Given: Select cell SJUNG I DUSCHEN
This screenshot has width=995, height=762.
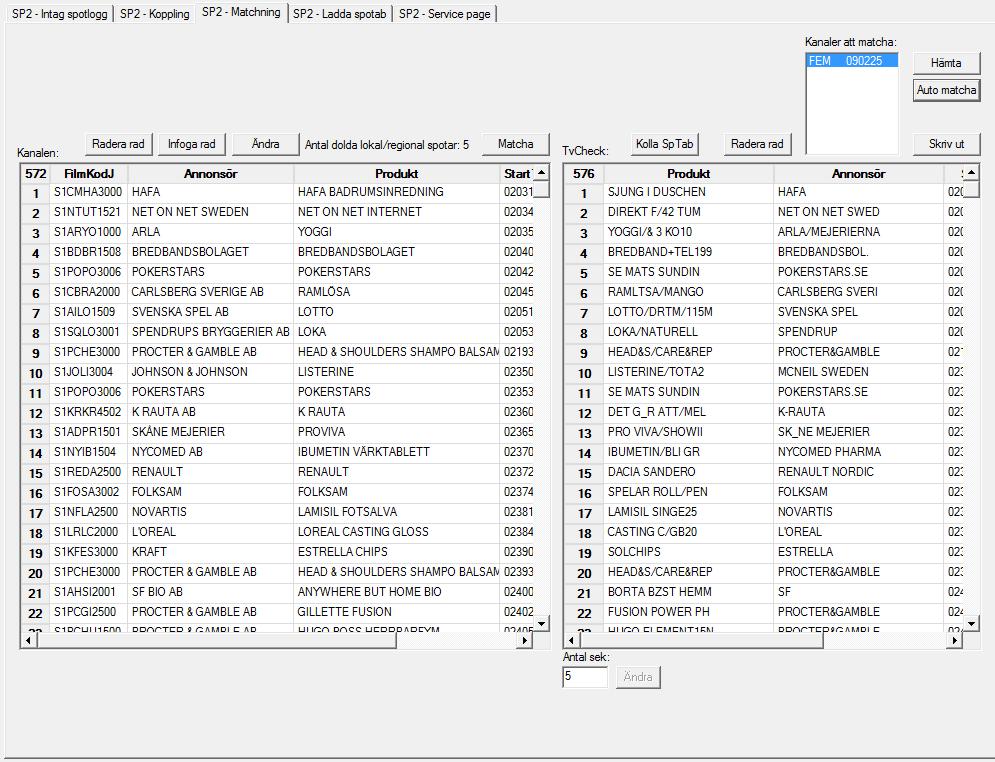Looking at the screenshot, I should pos(689,192).
